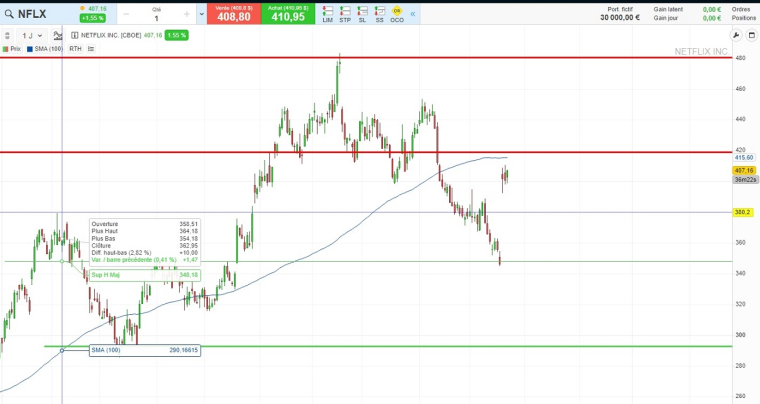This screenshot has height=404, width=760.
Task: Click the chart window layout icon
Action: pyautogui.click(x=750, y=35)
